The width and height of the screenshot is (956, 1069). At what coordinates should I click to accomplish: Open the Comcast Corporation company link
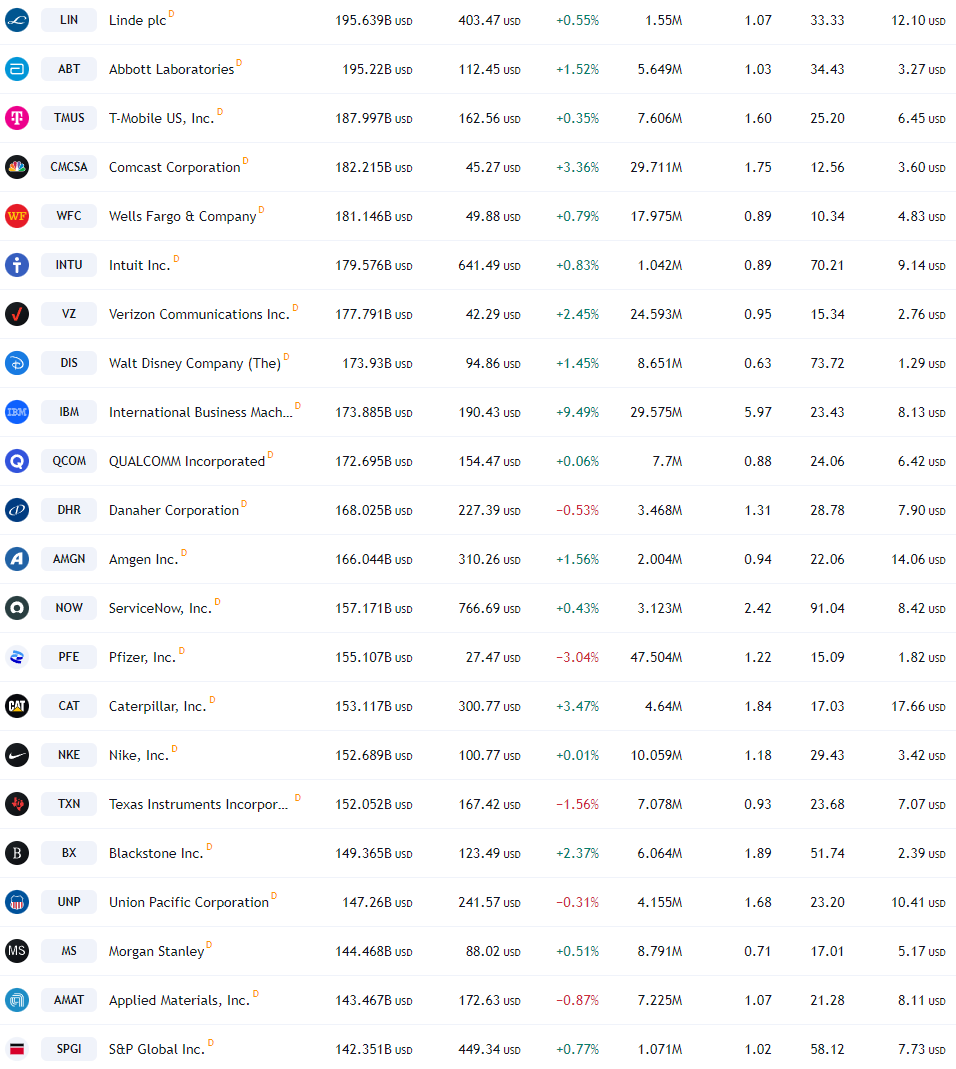pyautogui.click(x=175, y=168)
